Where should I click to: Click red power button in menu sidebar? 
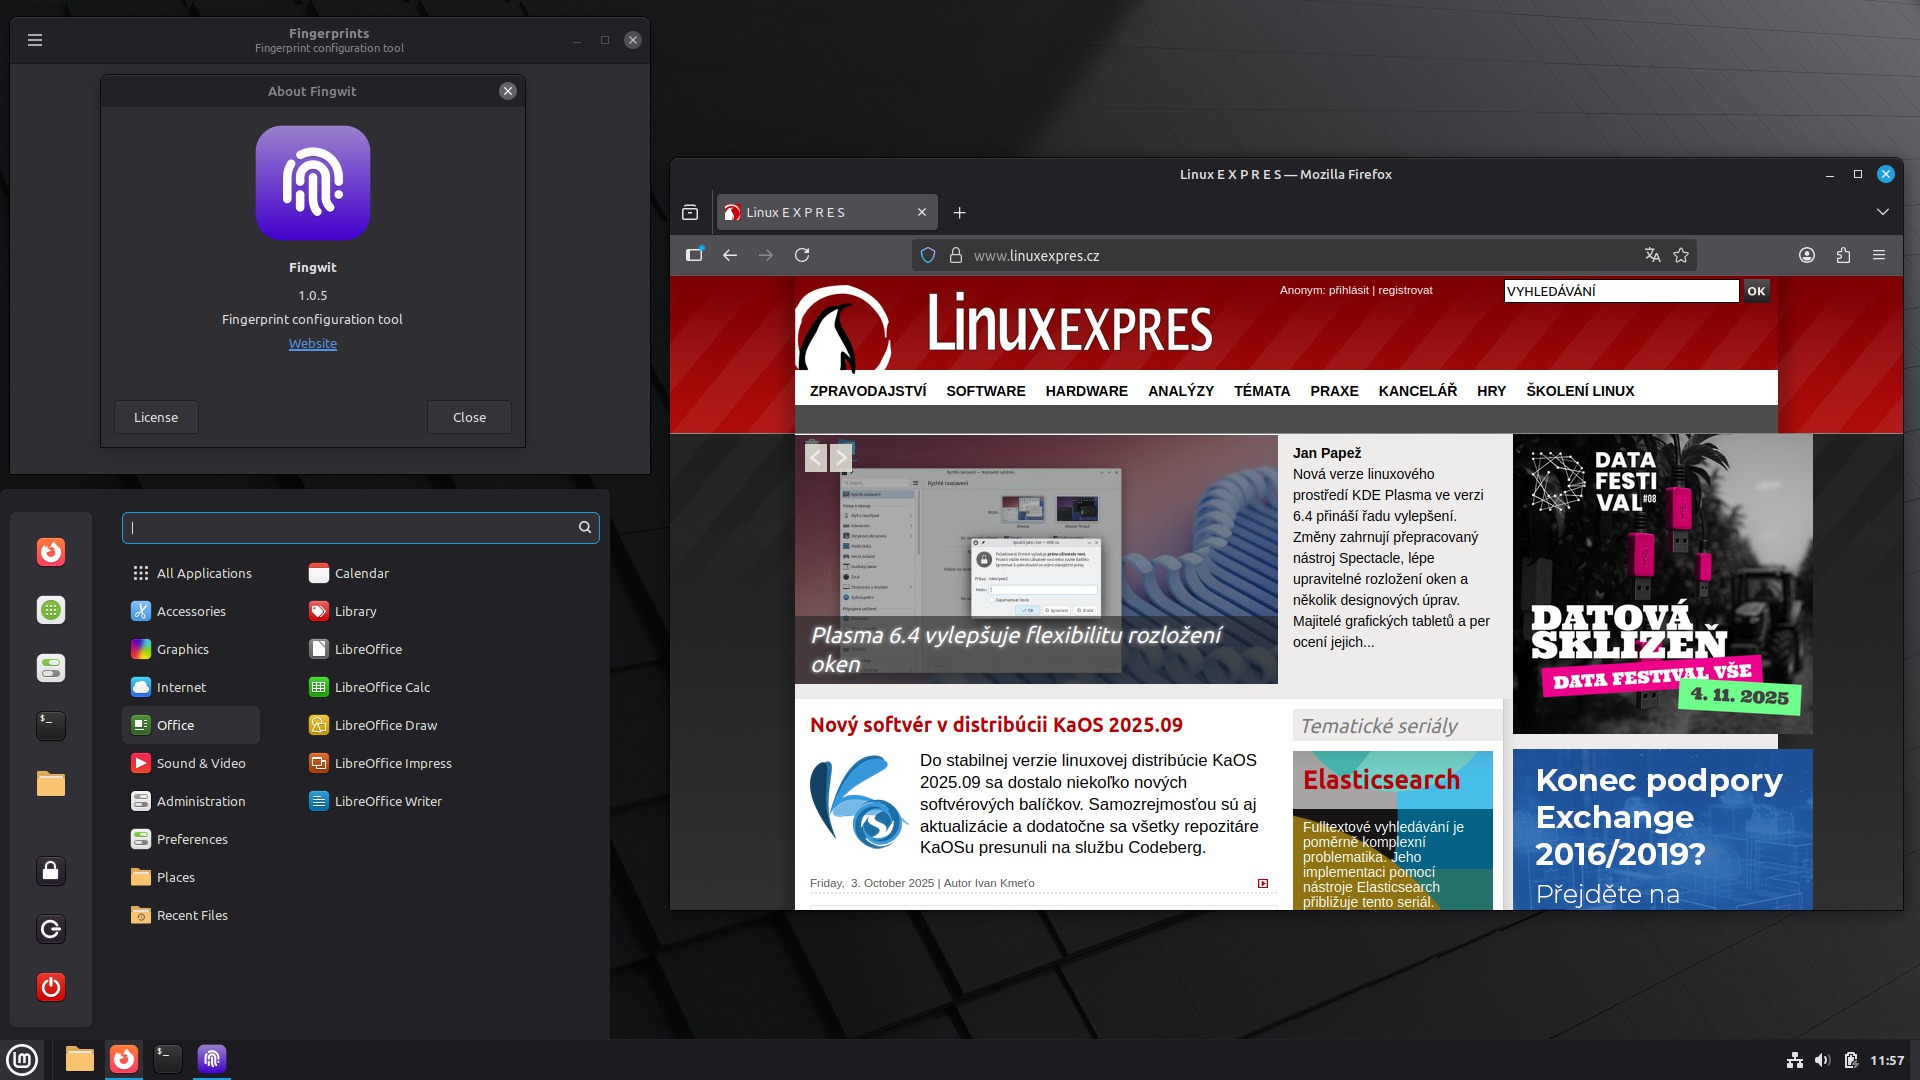51,987
